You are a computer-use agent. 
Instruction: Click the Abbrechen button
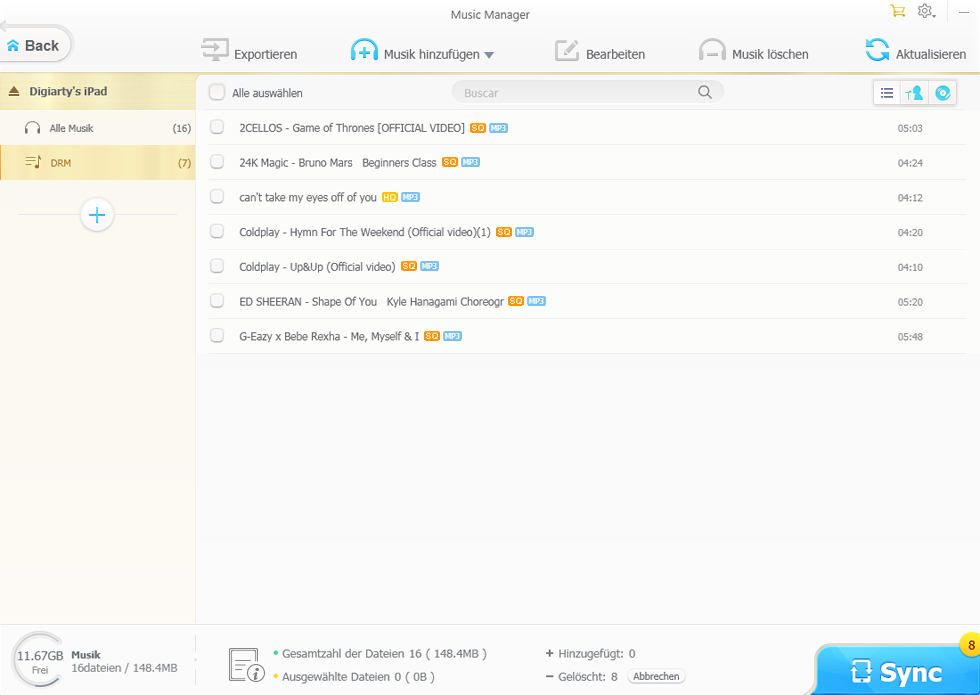pyautogui.click(x=656, y=677)
